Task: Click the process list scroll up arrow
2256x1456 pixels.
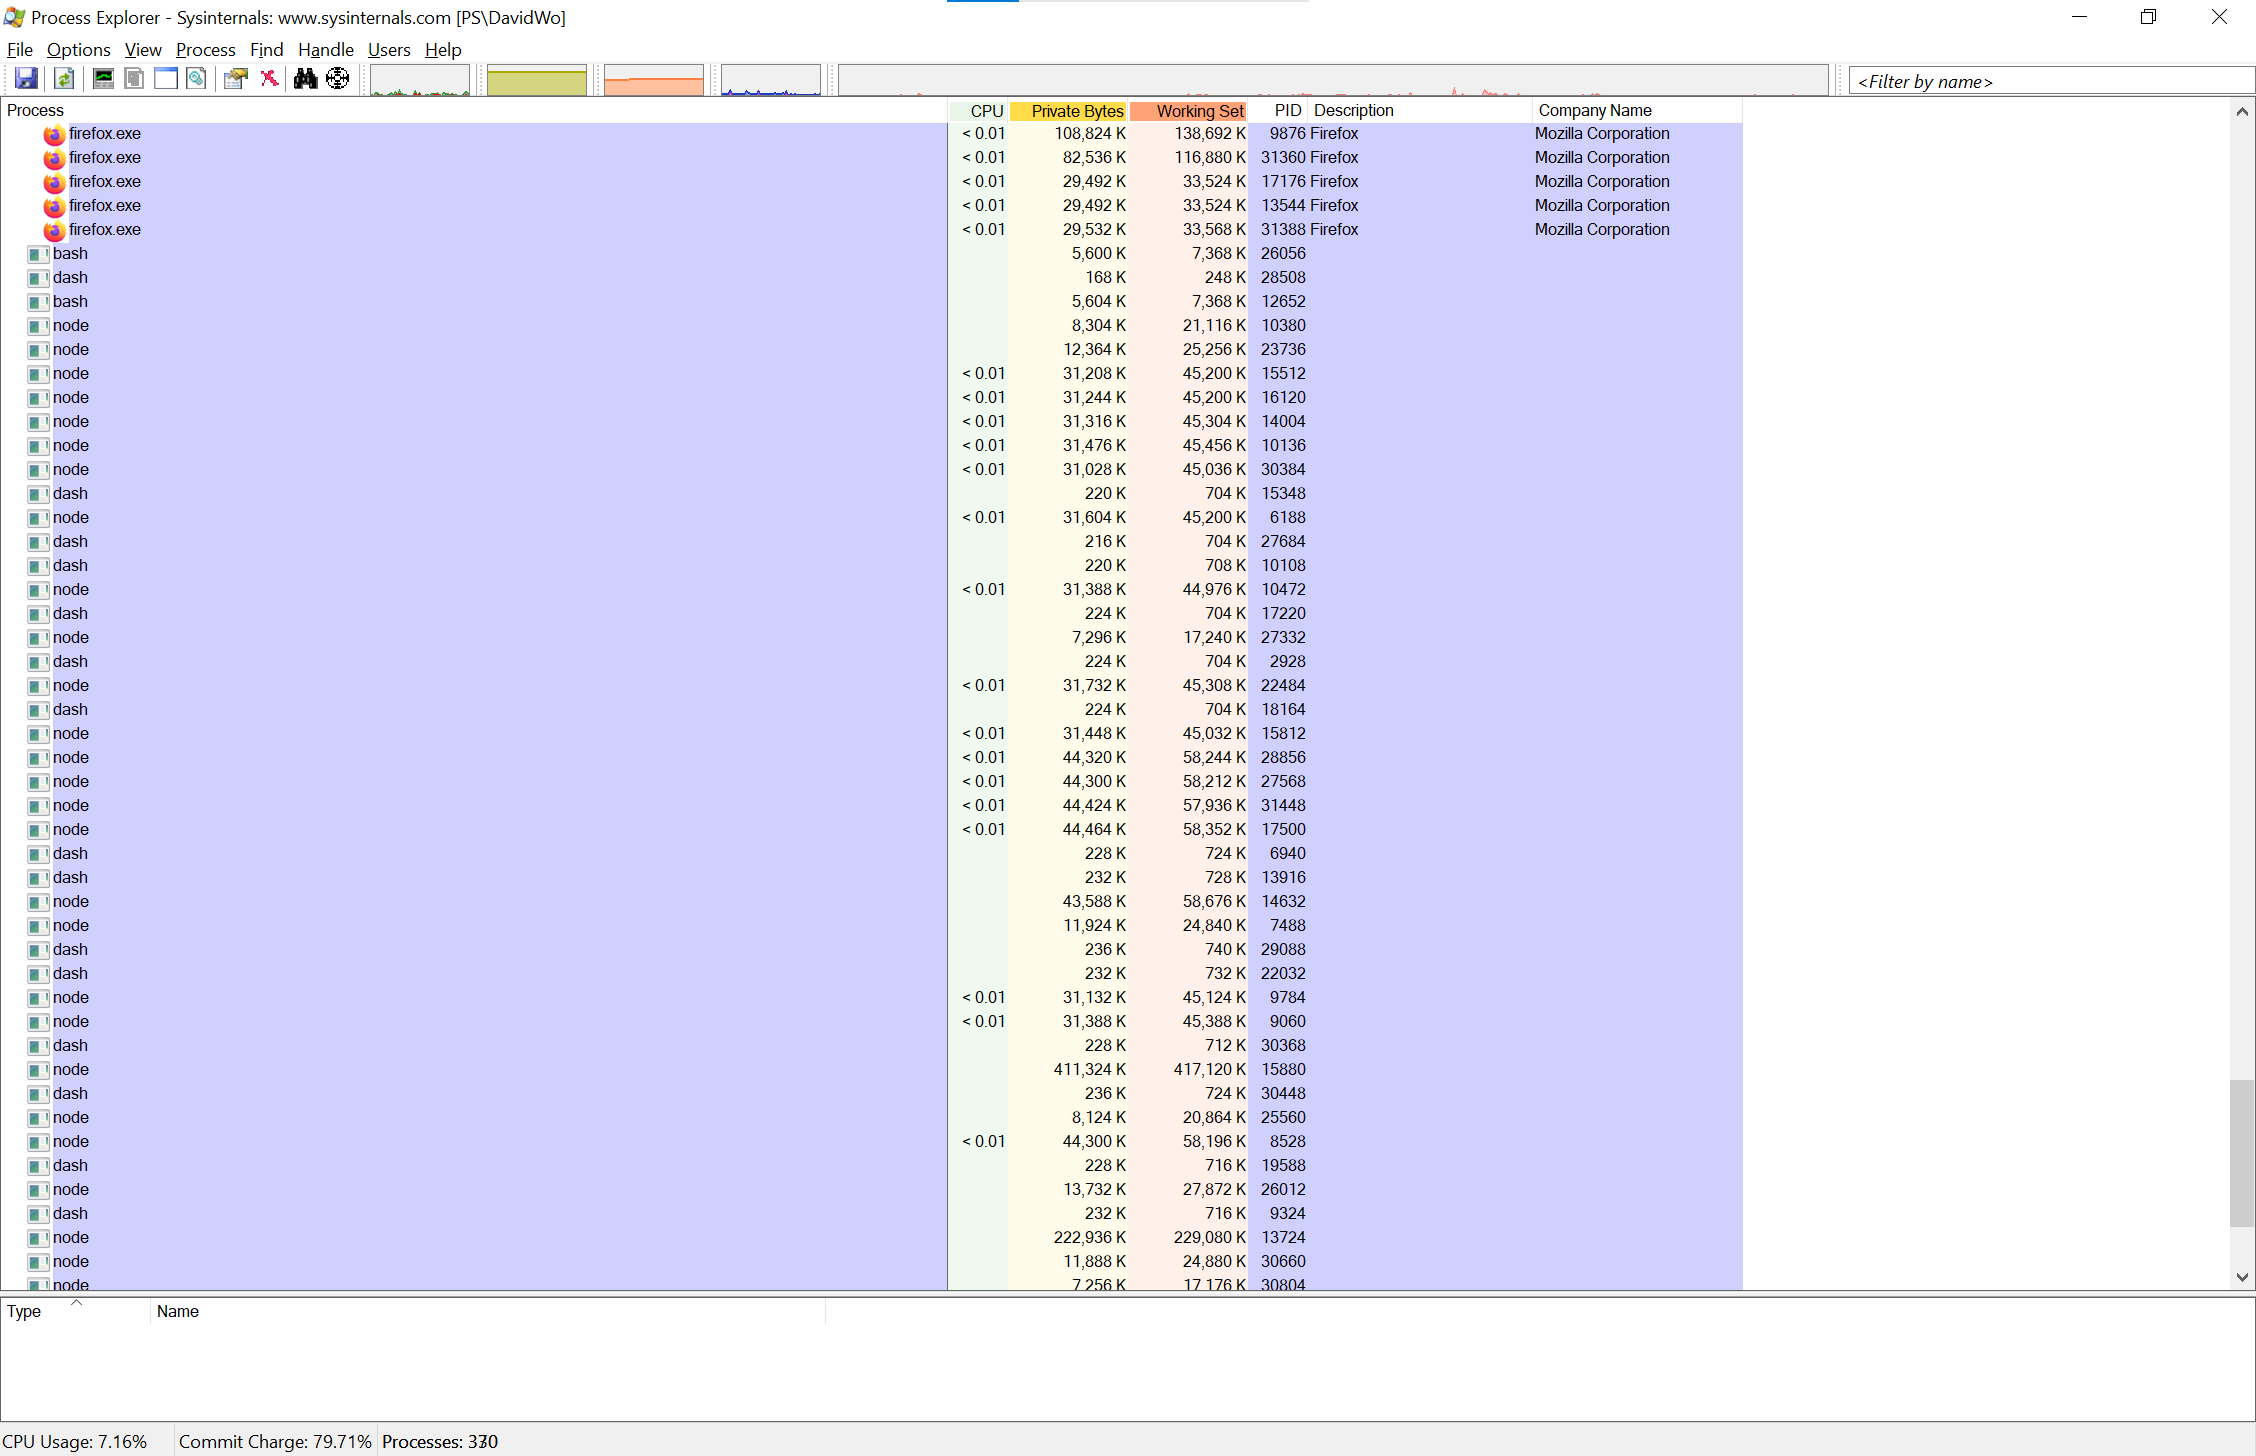Action: click(2242, 111)
